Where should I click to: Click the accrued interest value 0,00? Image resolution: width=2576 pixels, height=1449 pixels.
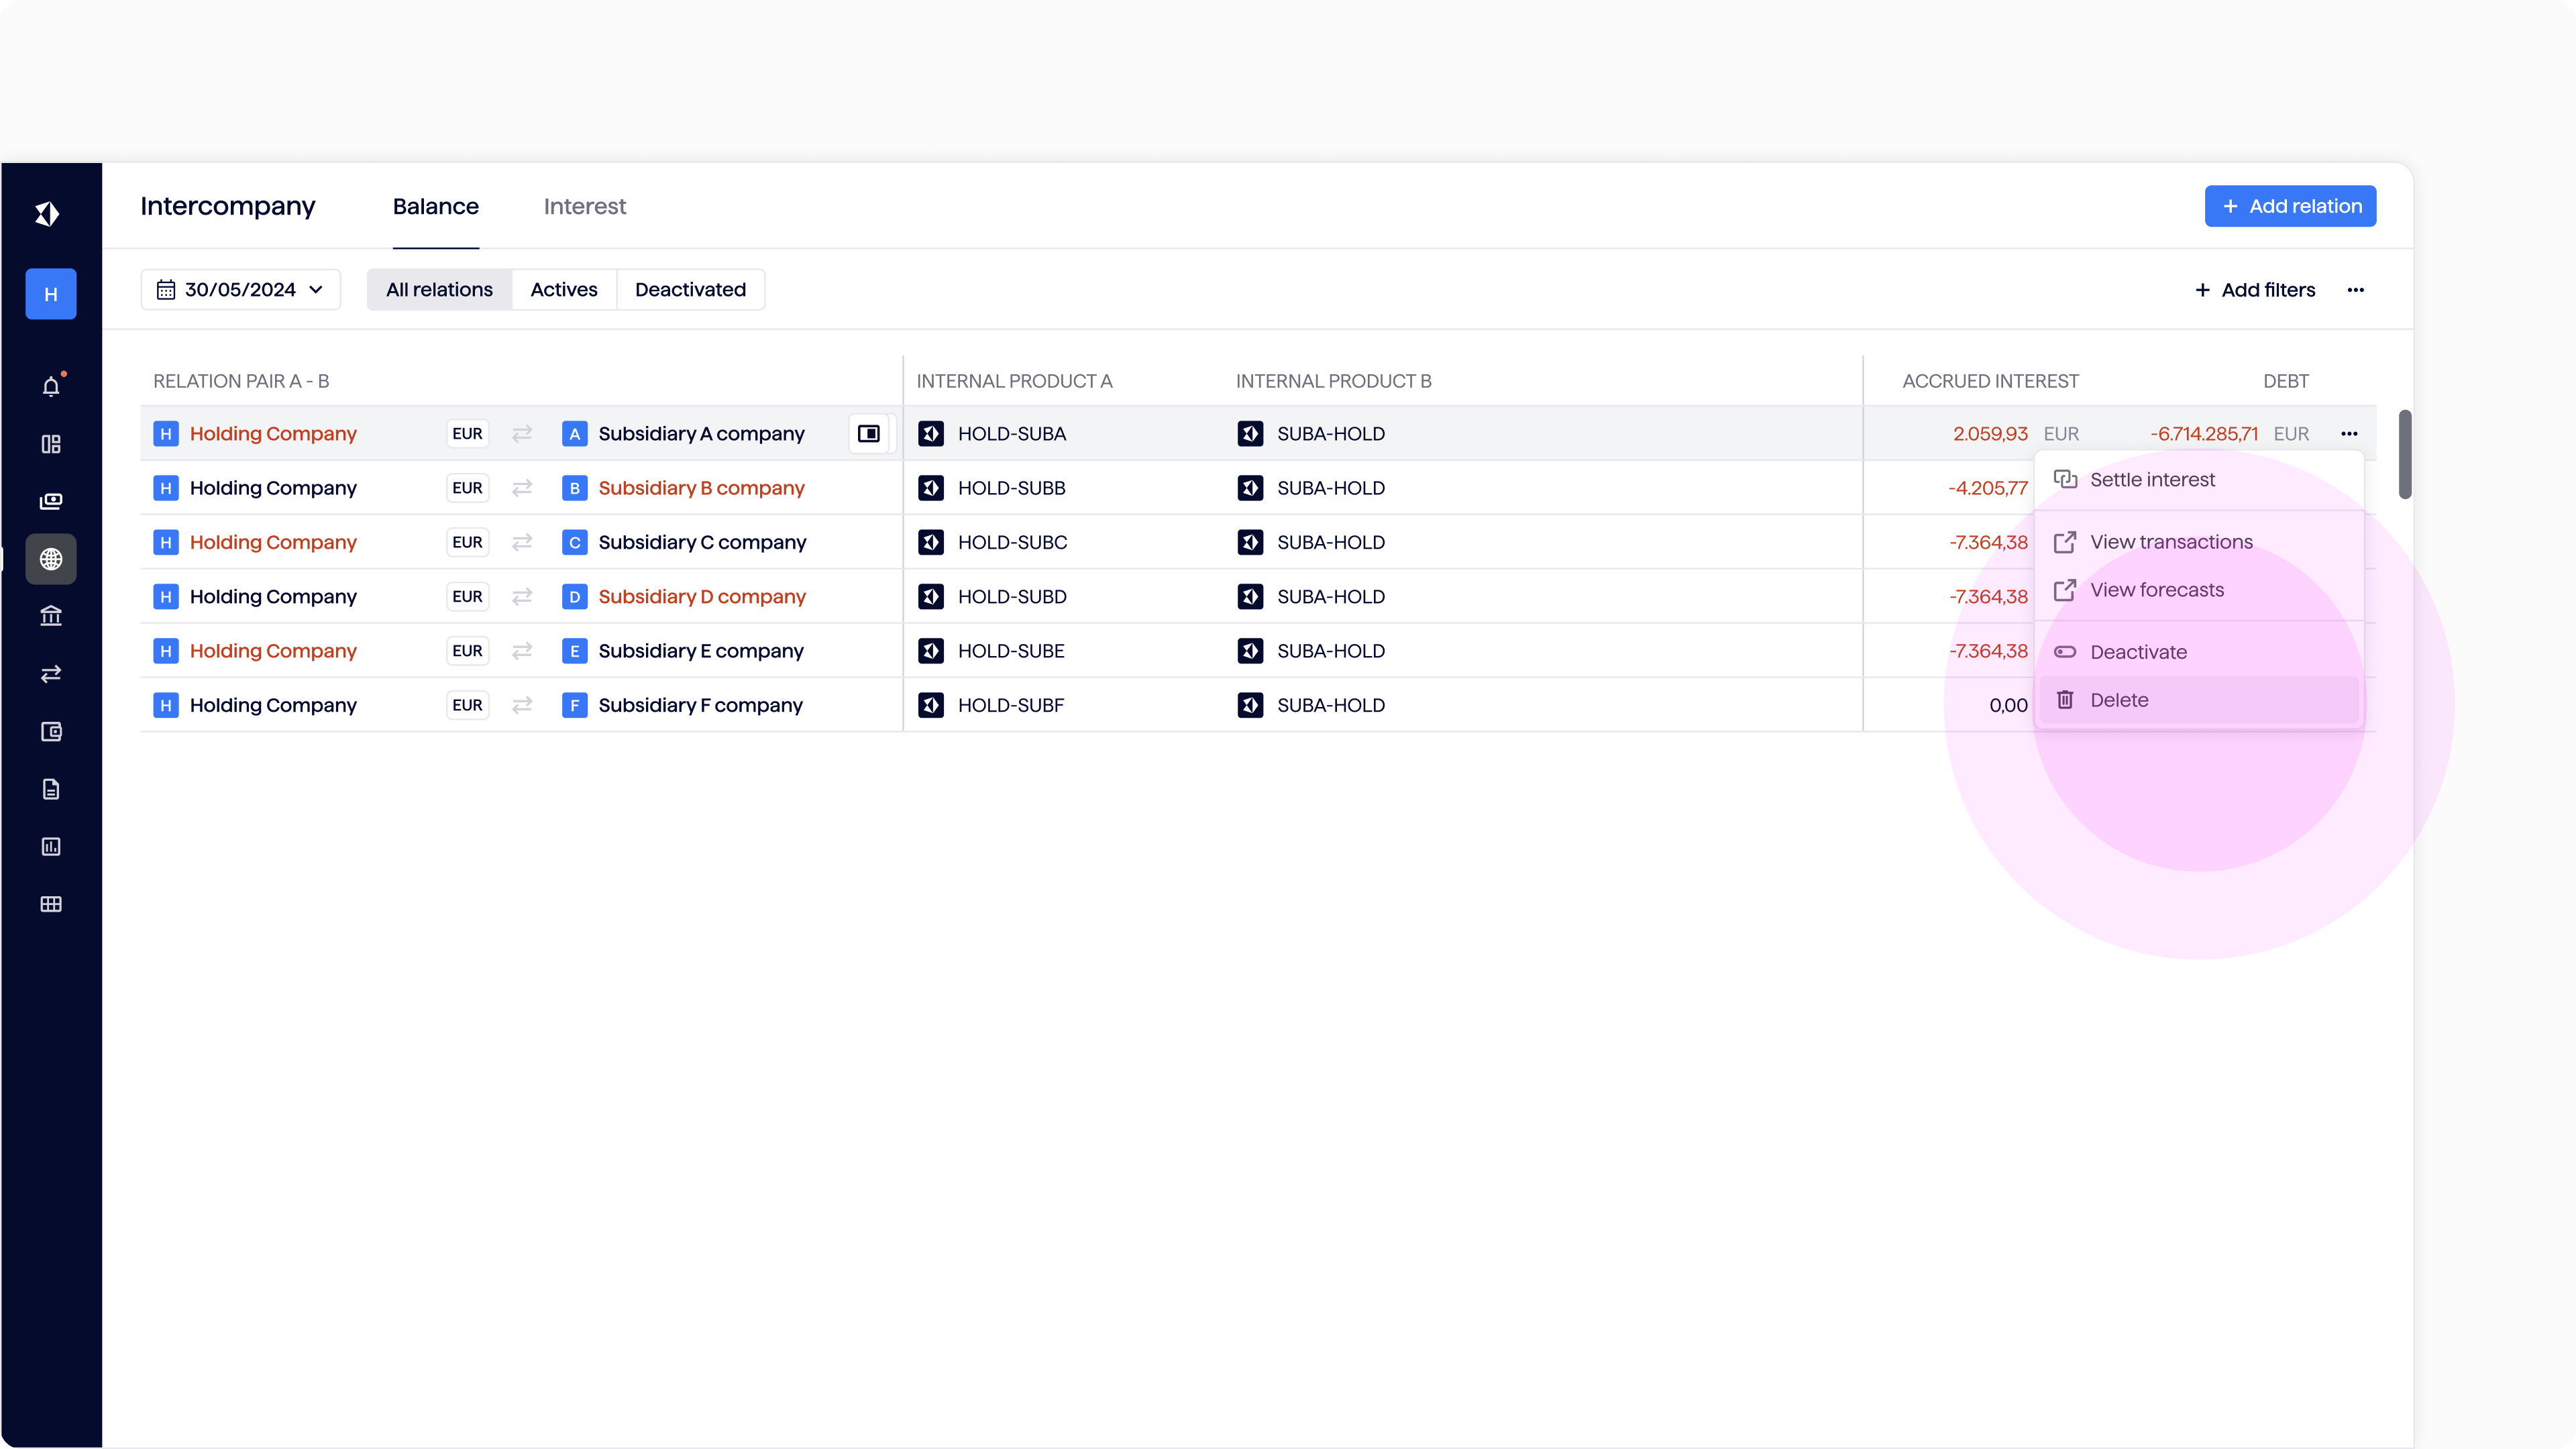pos(2009,705)
